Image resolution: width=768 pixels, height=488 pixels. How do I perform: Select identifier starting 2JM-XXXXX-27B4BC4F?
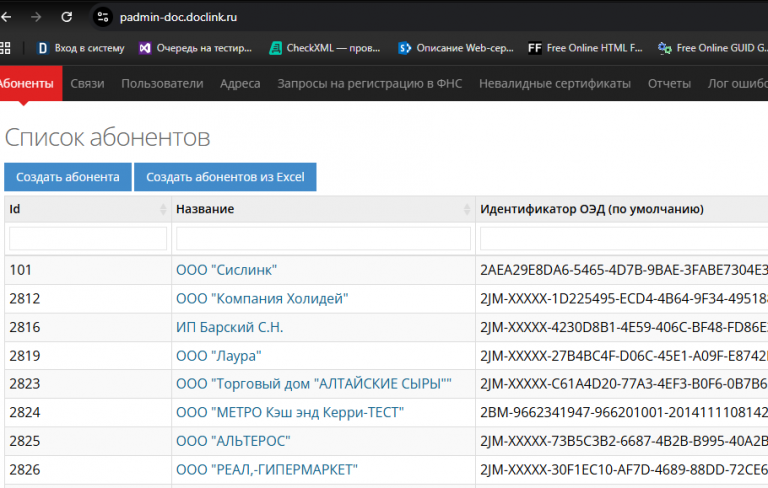coord(624,356)
